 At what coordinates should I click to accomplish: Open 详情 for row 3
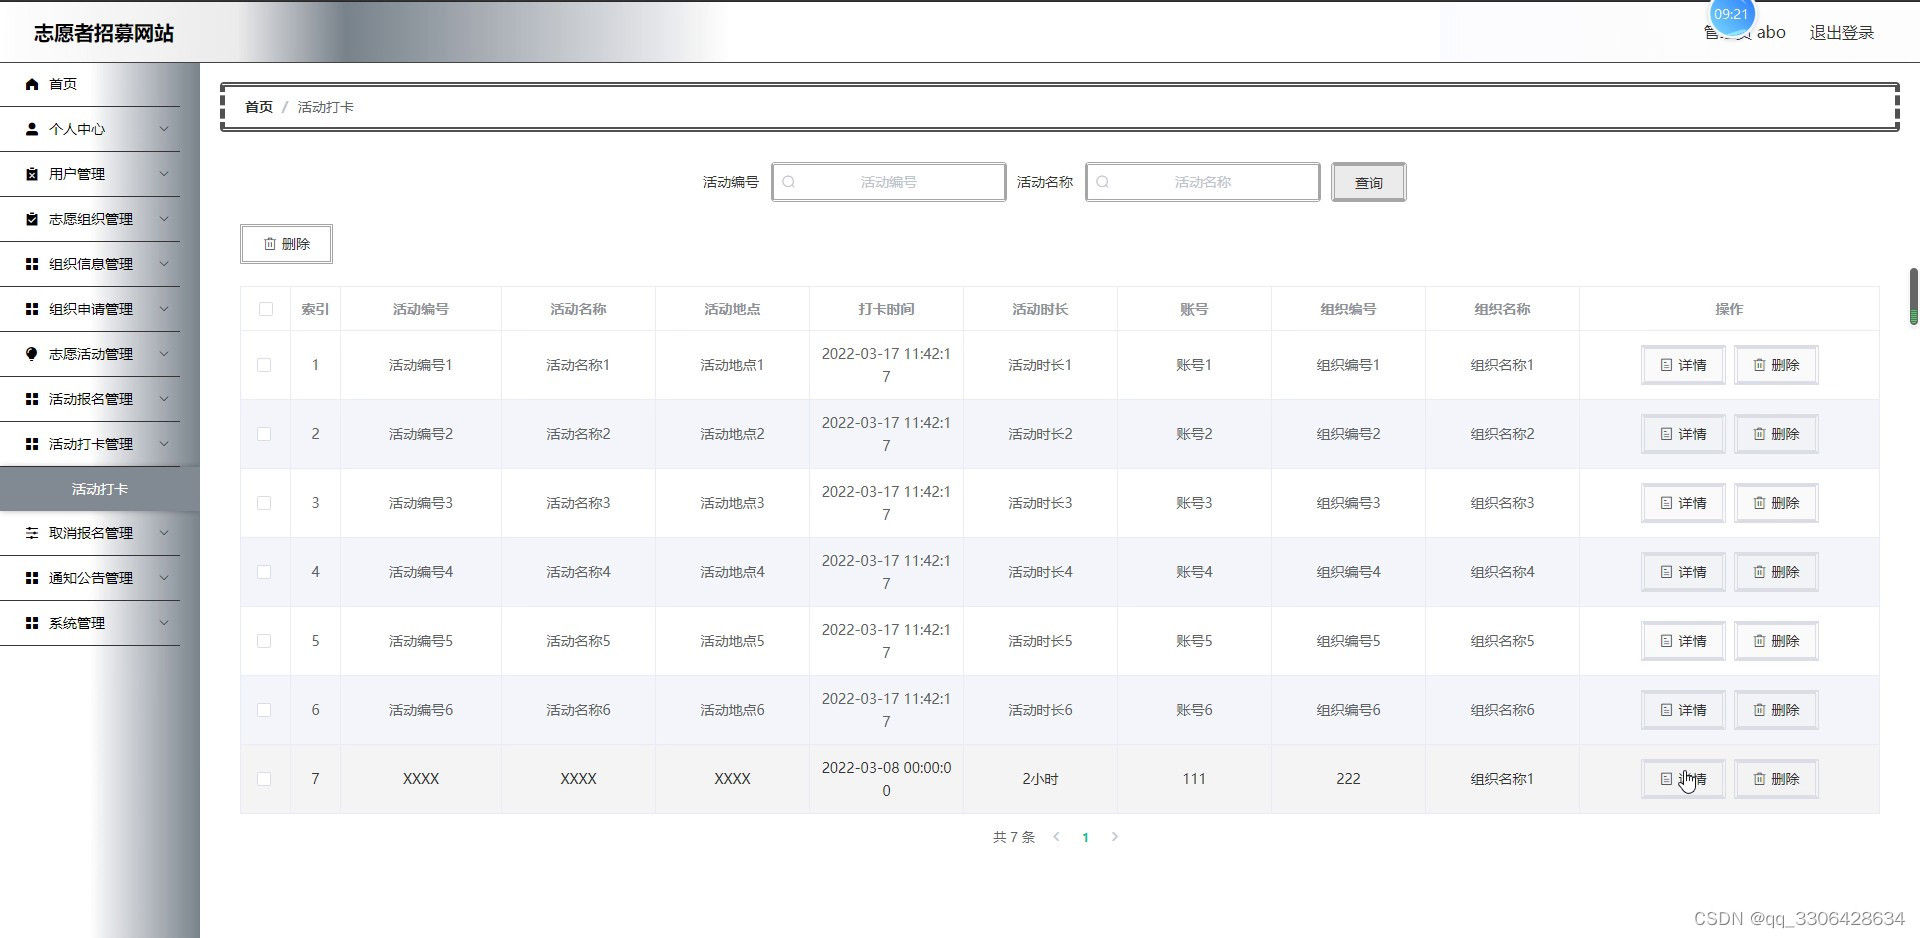(x=1683, y=503)
